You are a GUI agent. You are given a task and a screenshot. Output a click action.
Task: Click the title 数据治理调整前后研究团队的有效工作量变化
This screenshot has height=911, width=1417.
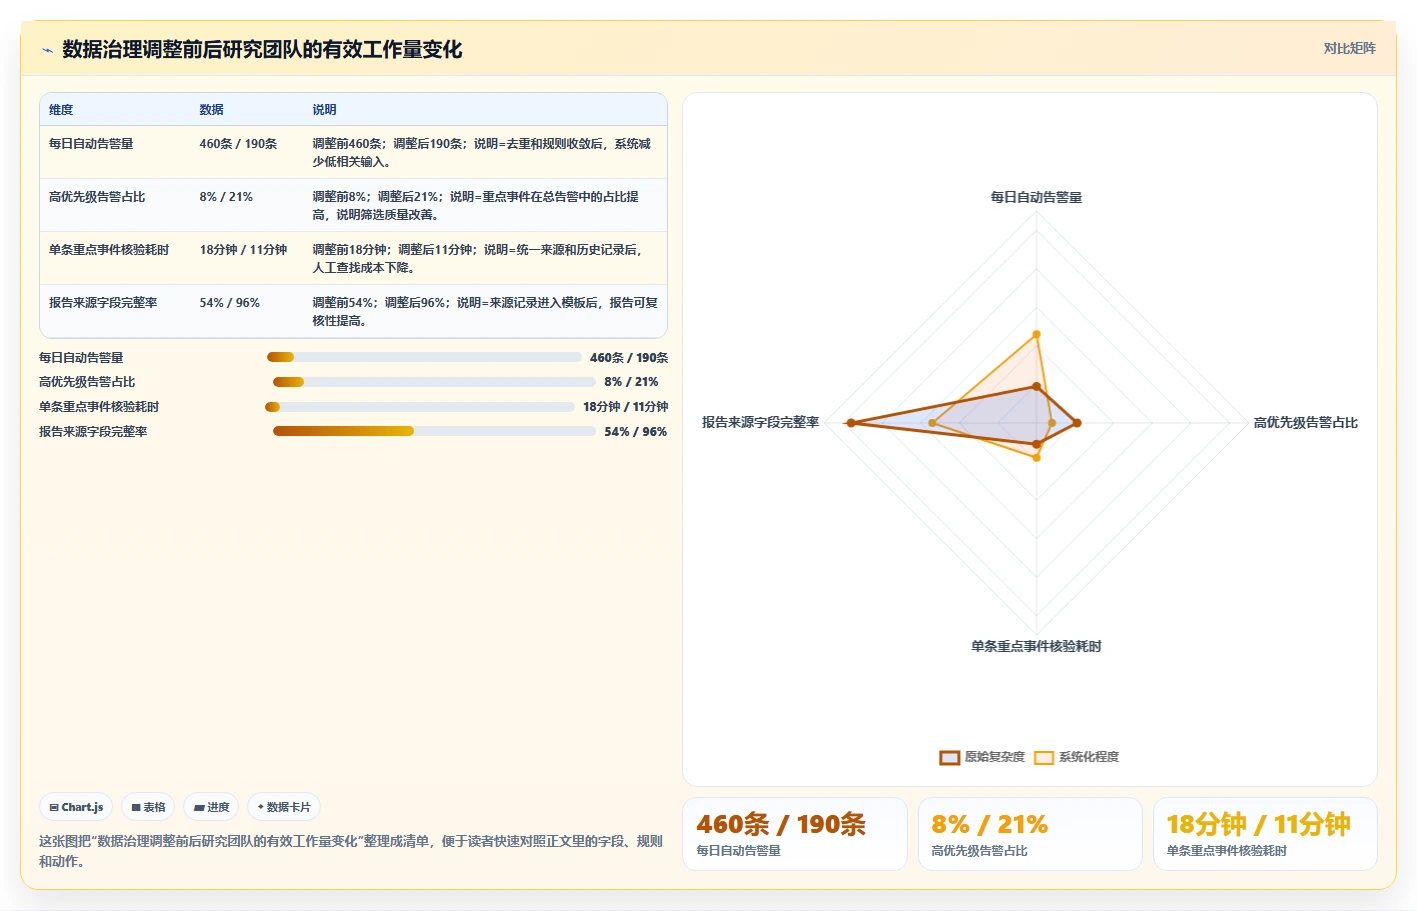(x=262, y=50)
